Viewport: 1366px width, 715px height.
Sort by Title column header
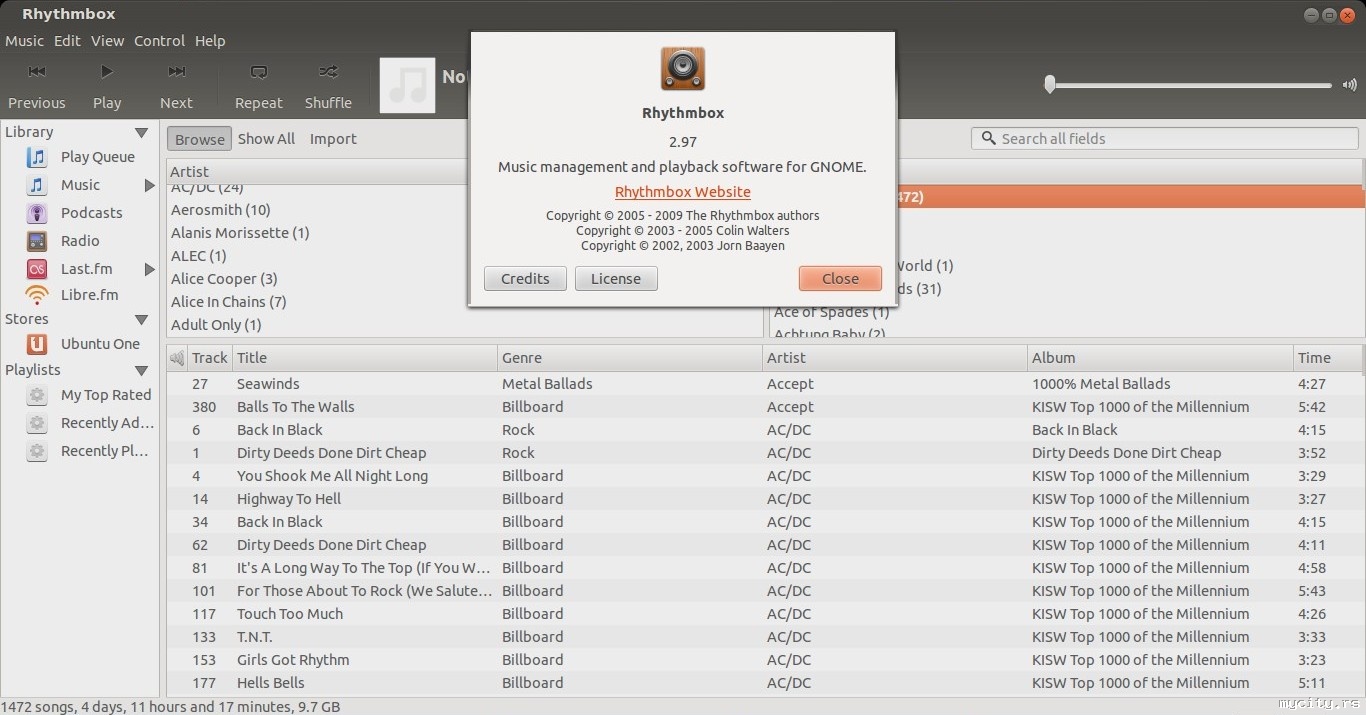point(364,358)
